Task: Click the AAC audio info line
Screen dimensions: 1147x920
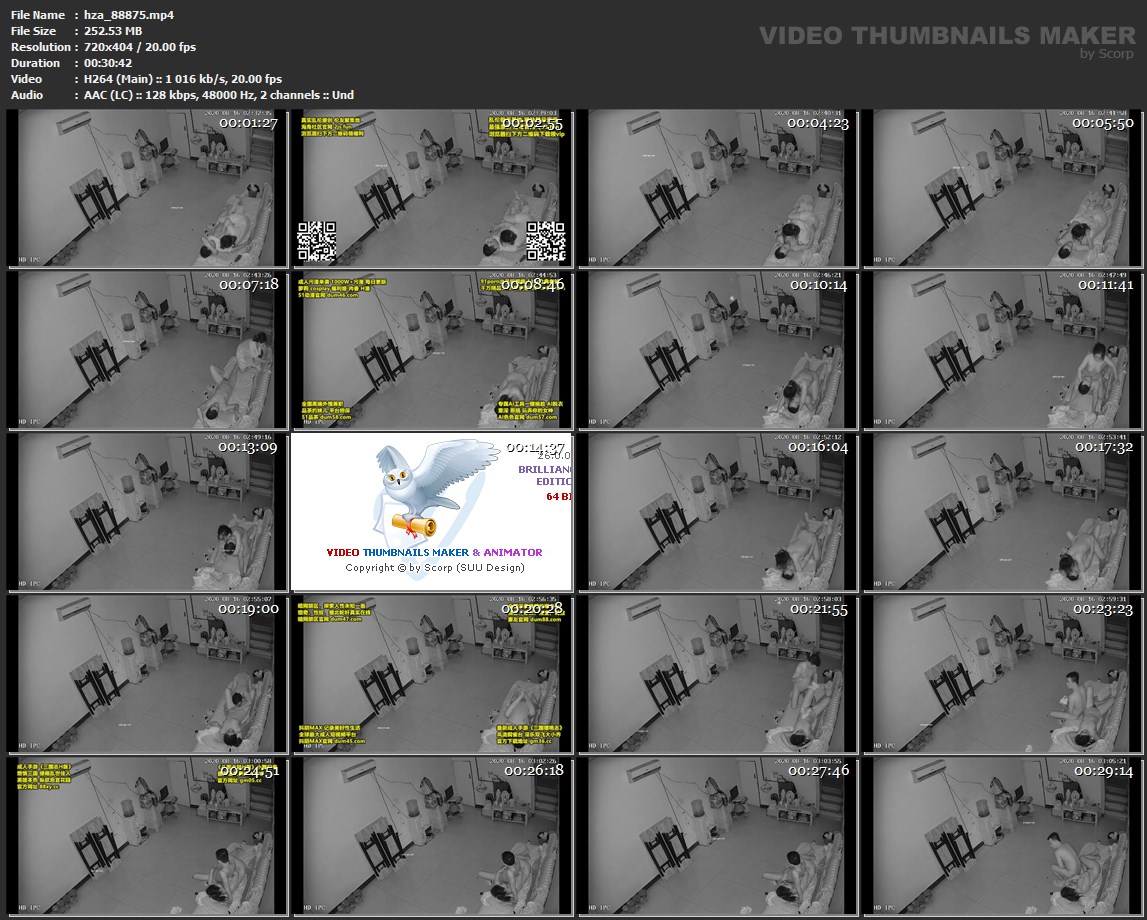Action: click(213, 95)
